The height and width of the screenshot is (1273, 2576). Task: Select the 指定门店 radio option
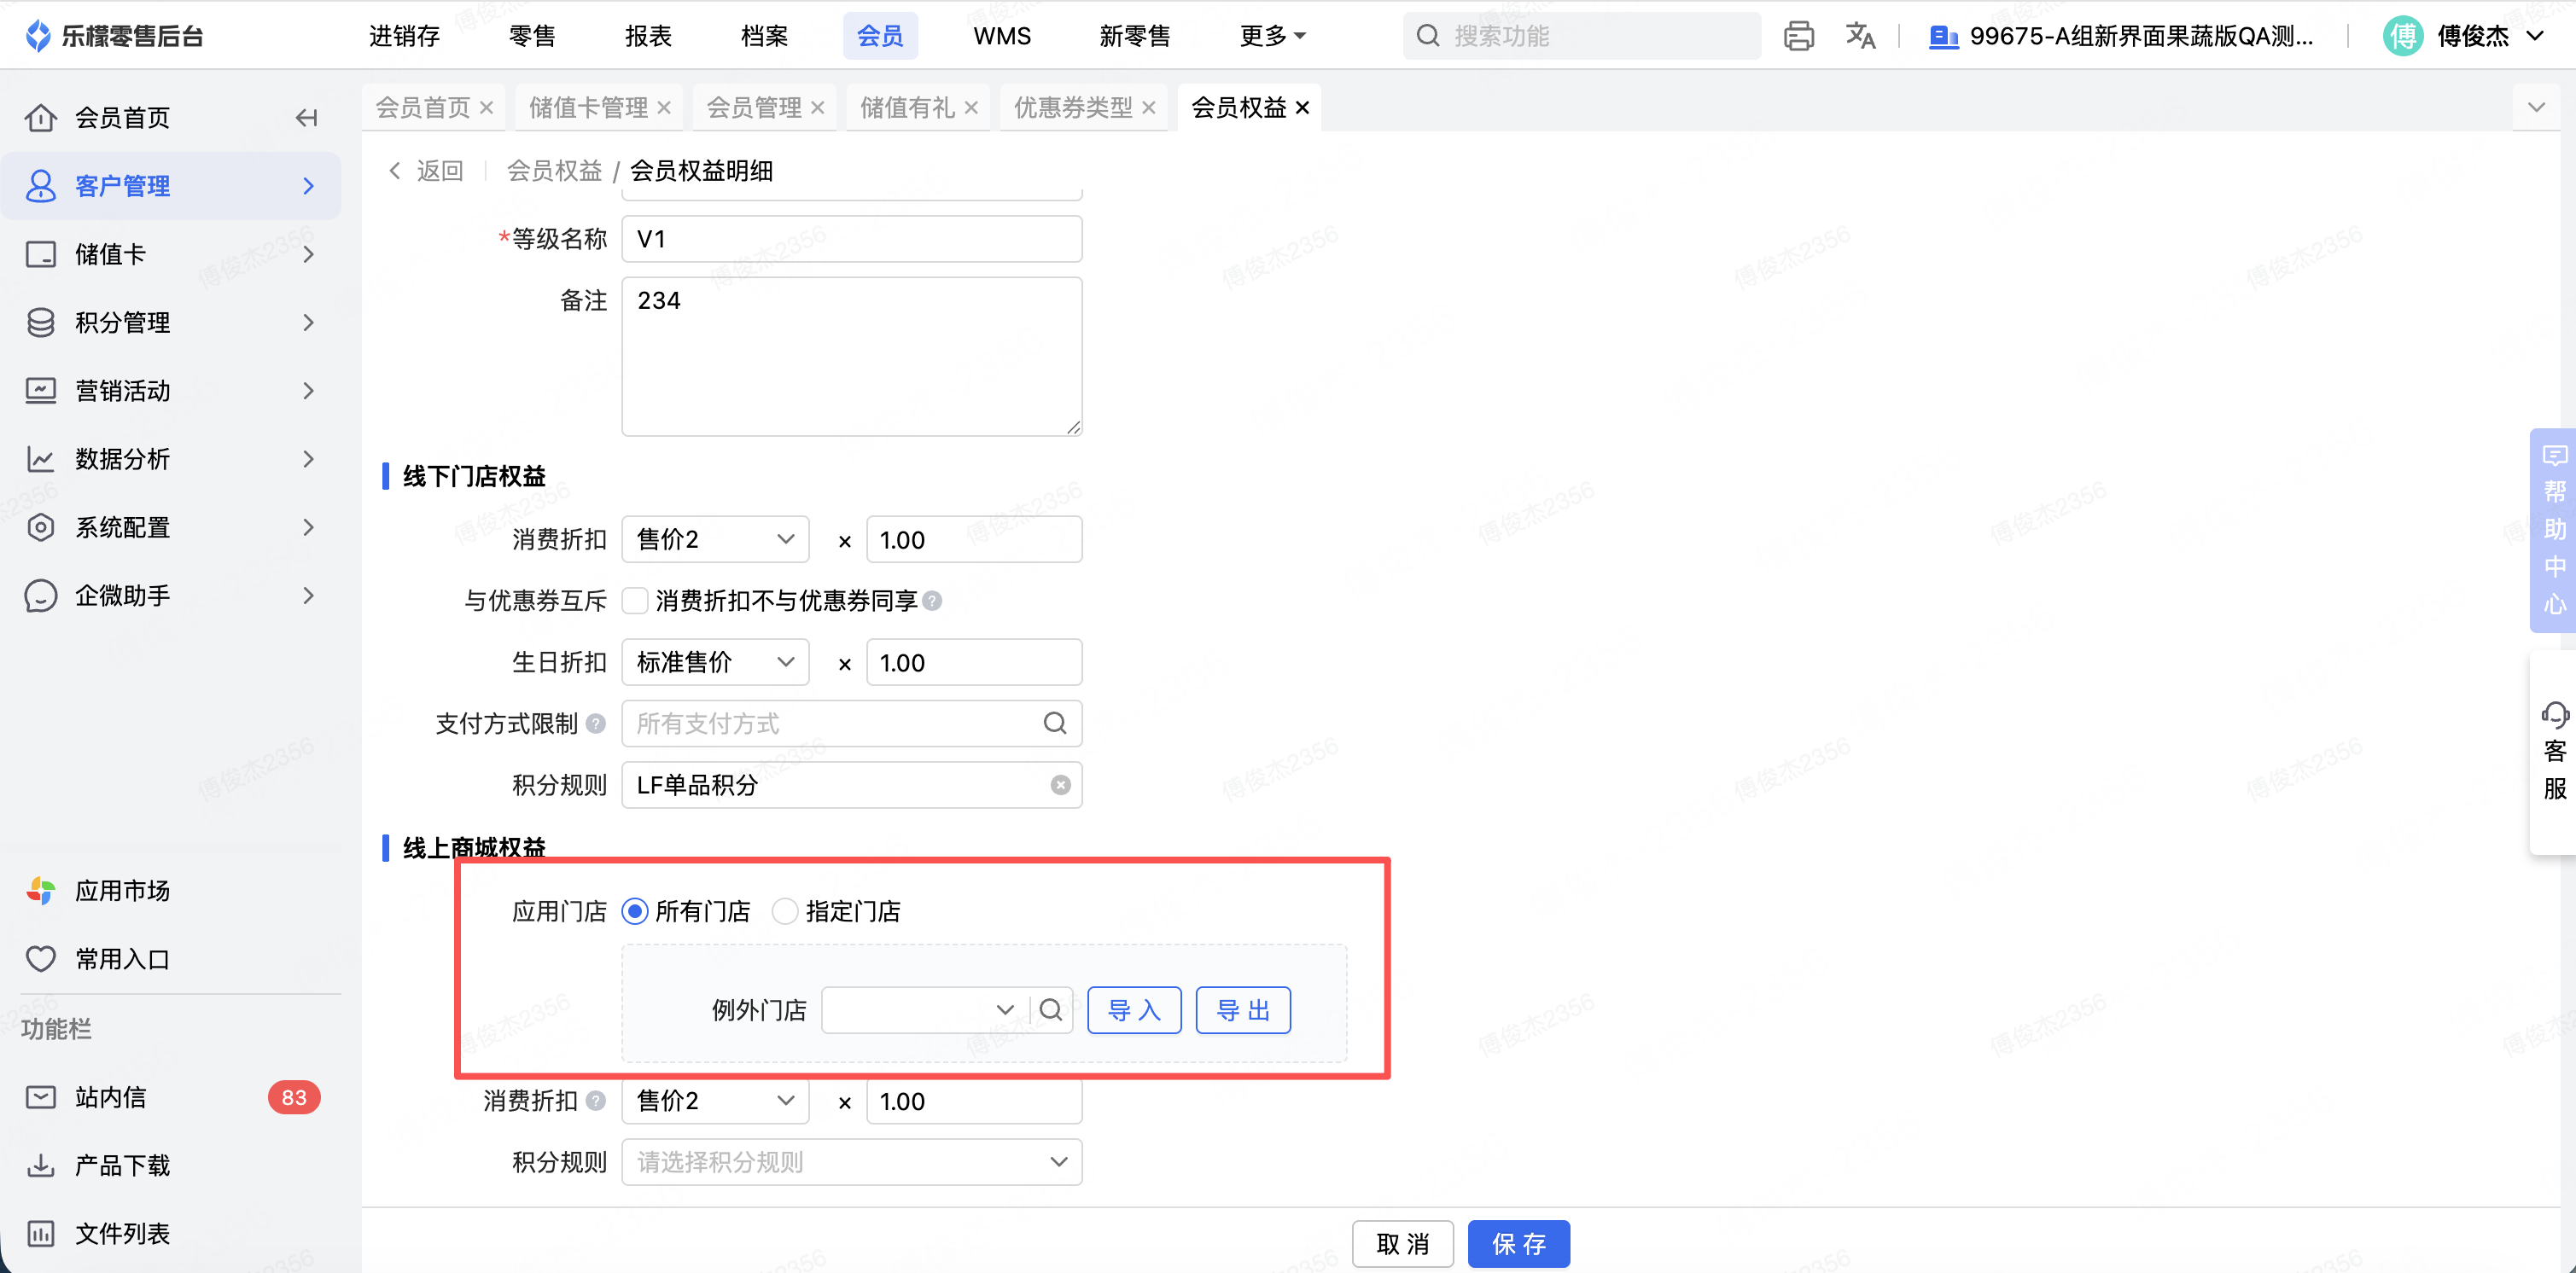785,911
